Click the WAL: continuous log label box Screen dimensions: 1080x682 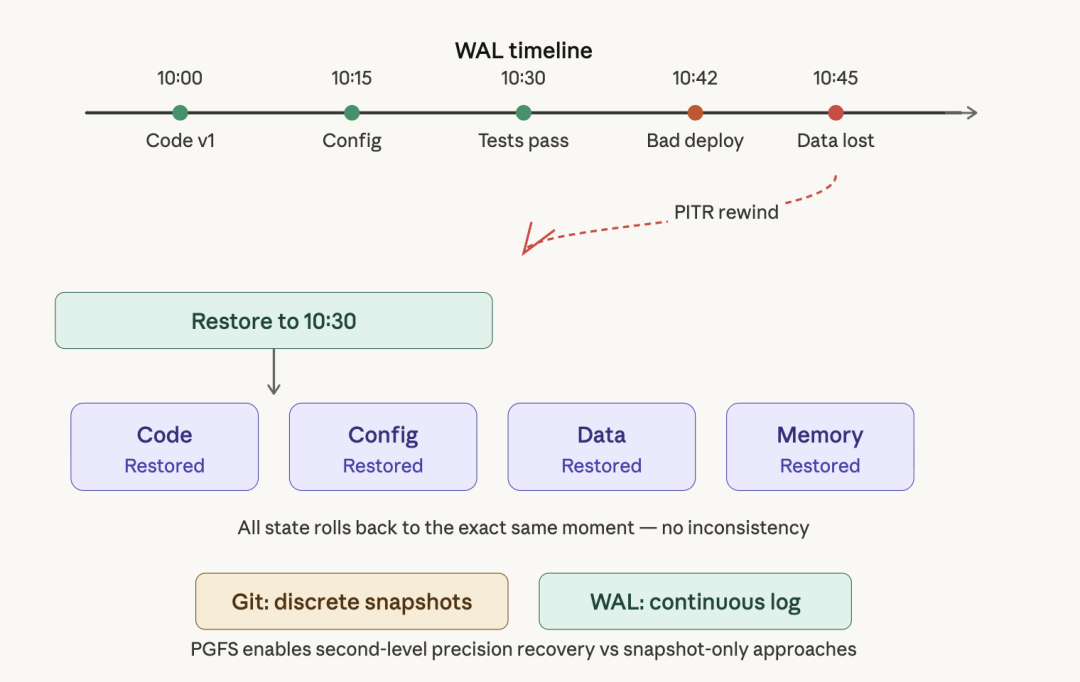(695, 602)
